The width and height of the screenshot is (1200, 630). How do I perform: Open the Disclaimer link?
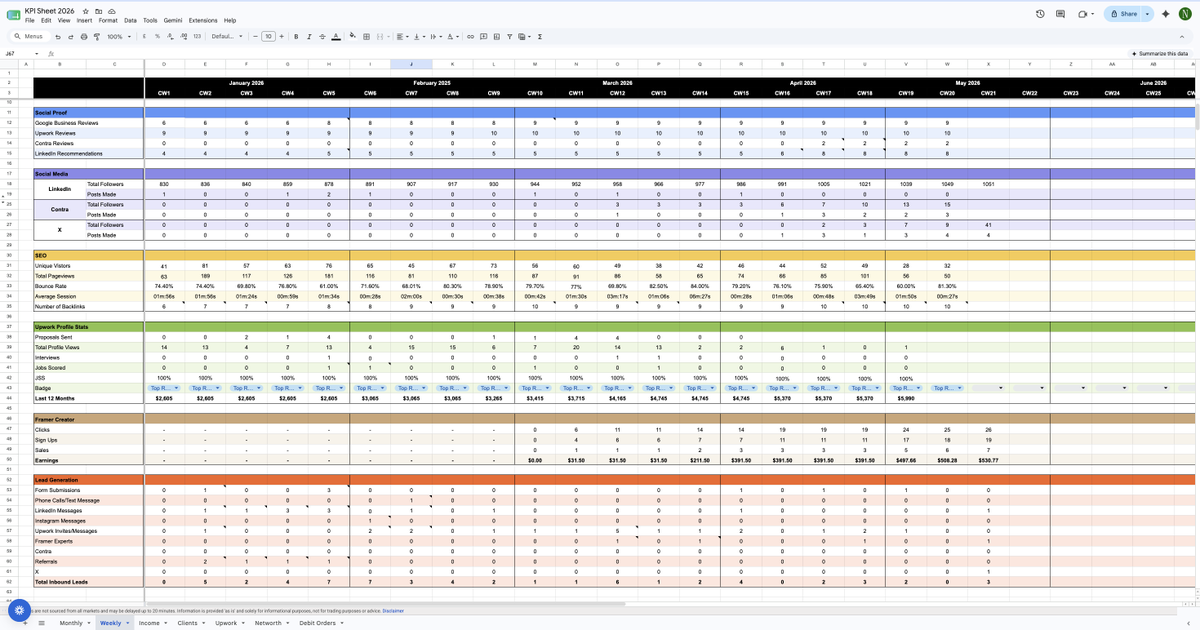click(393, 610)
